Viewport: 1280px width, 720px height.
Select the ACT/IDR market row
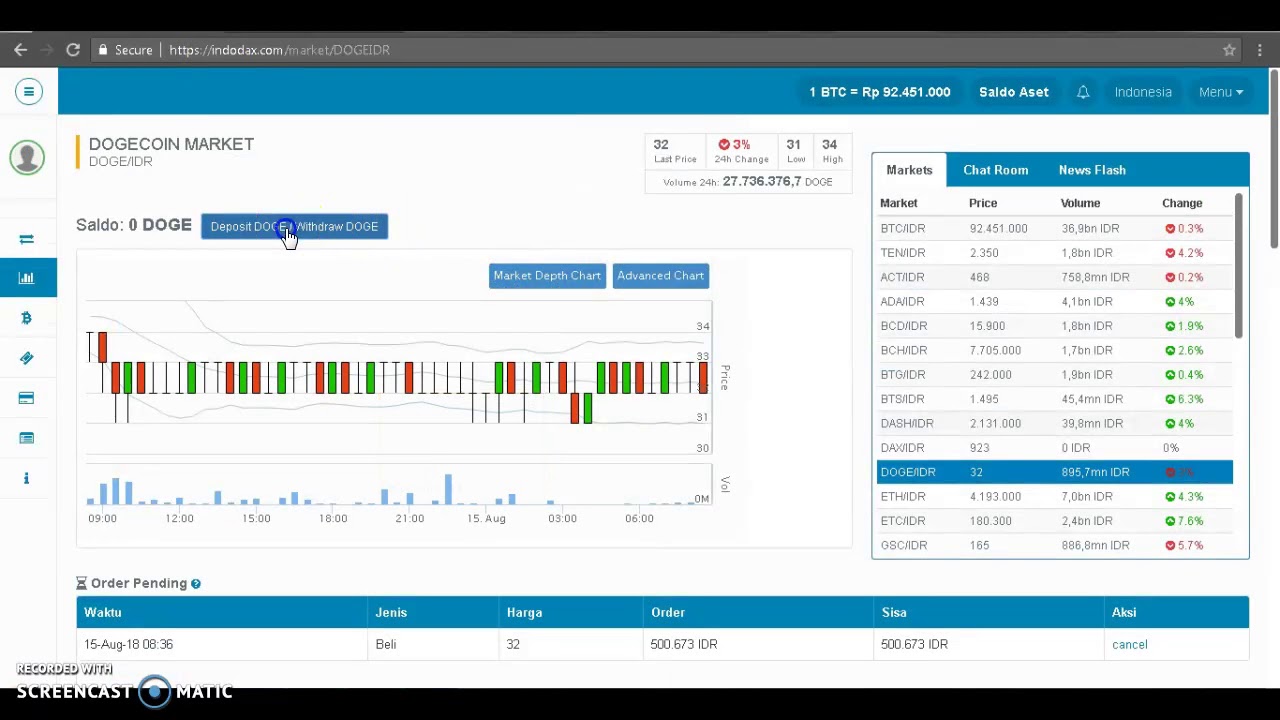[x=1055, y=277]
